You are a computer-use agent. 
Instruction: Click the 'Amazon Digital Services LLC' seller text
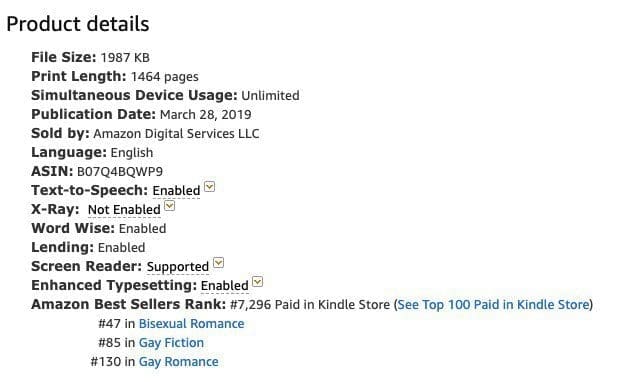point(176,134)
